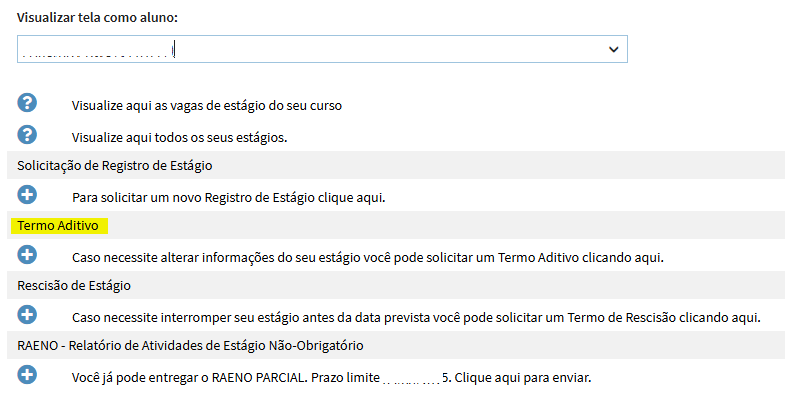Select the 'Rescisão de Estágio' section header
Image resolution: width=785 pixels, height=409 pixels.
click(74, 286)
